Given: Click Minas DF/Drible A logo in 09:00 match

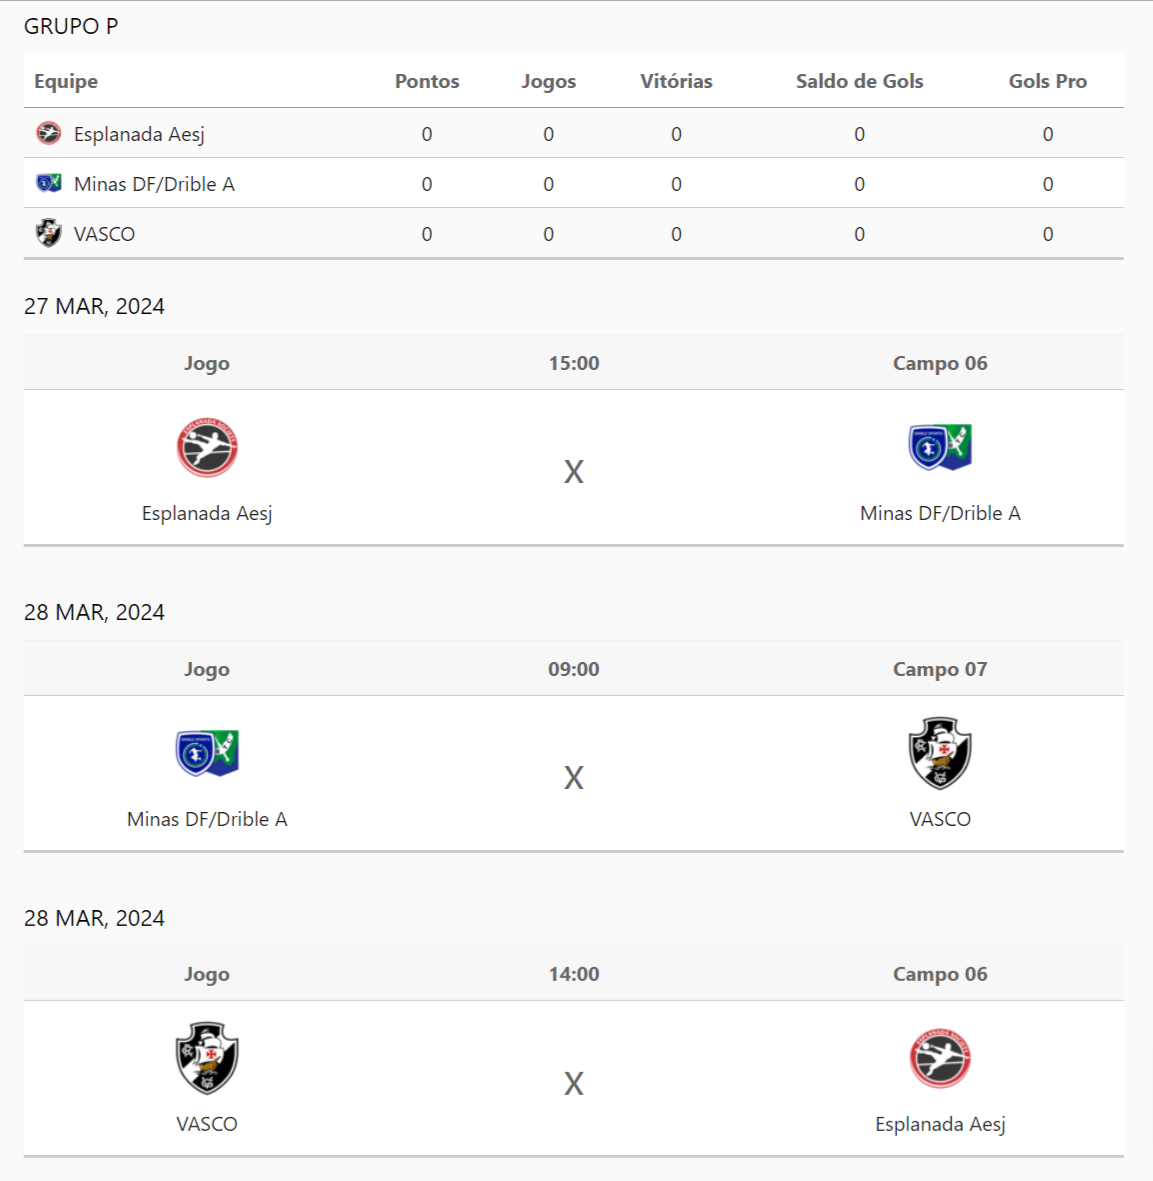Looking at the screenshot, I should coord(207,753).
